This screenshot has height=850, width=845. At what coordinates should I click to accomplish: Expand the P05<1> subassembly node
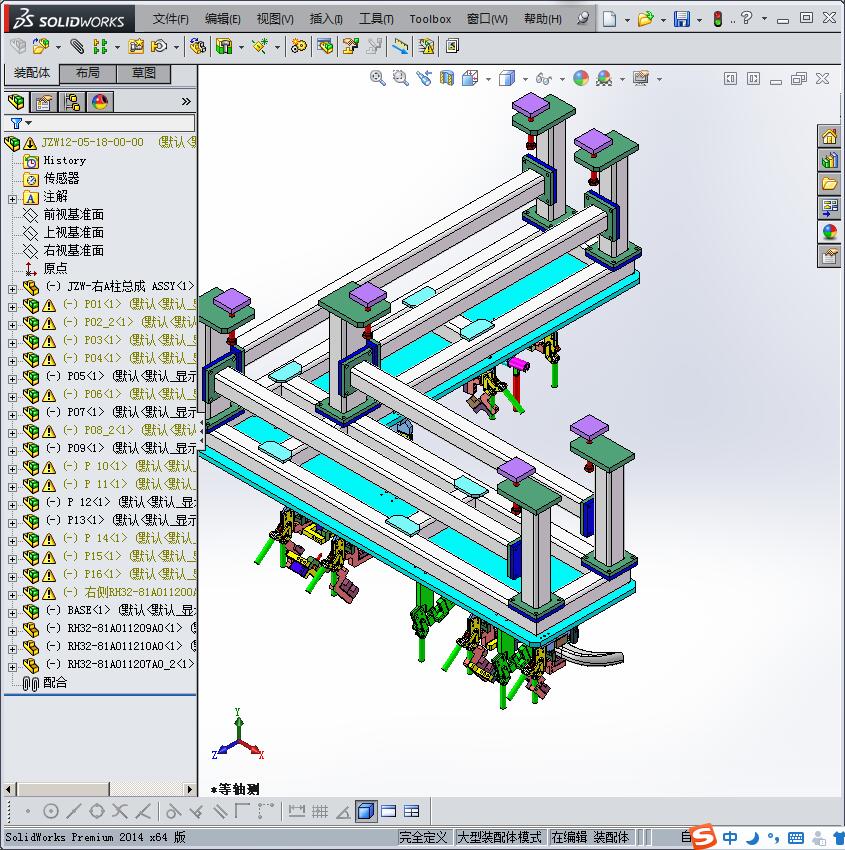click(12, 379)
